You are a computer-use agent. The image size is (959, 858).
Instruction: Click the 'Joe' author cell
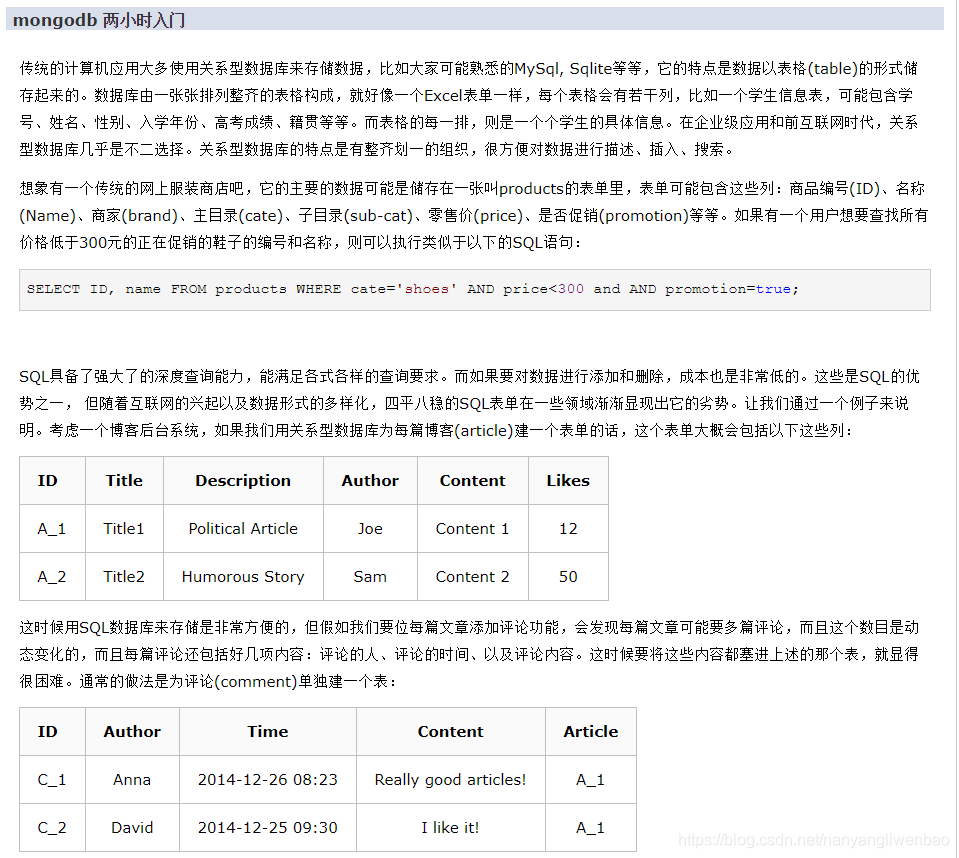(x=370, y=528)
